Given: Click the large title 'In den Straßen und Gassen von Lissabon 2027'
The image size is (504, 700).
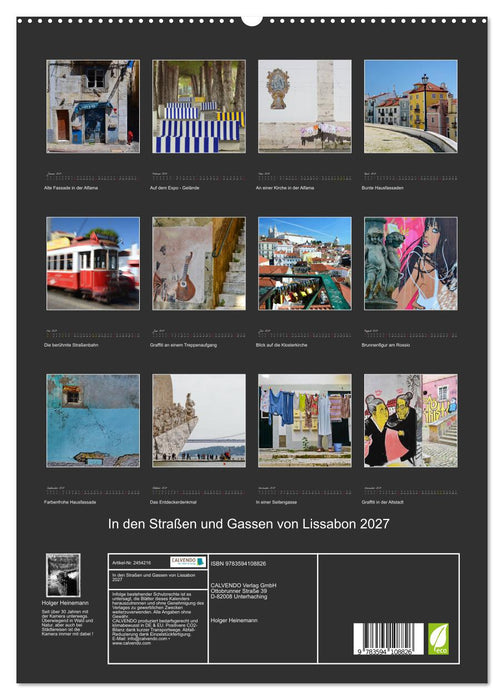Looking at the screenshot, I should (249, 524).
